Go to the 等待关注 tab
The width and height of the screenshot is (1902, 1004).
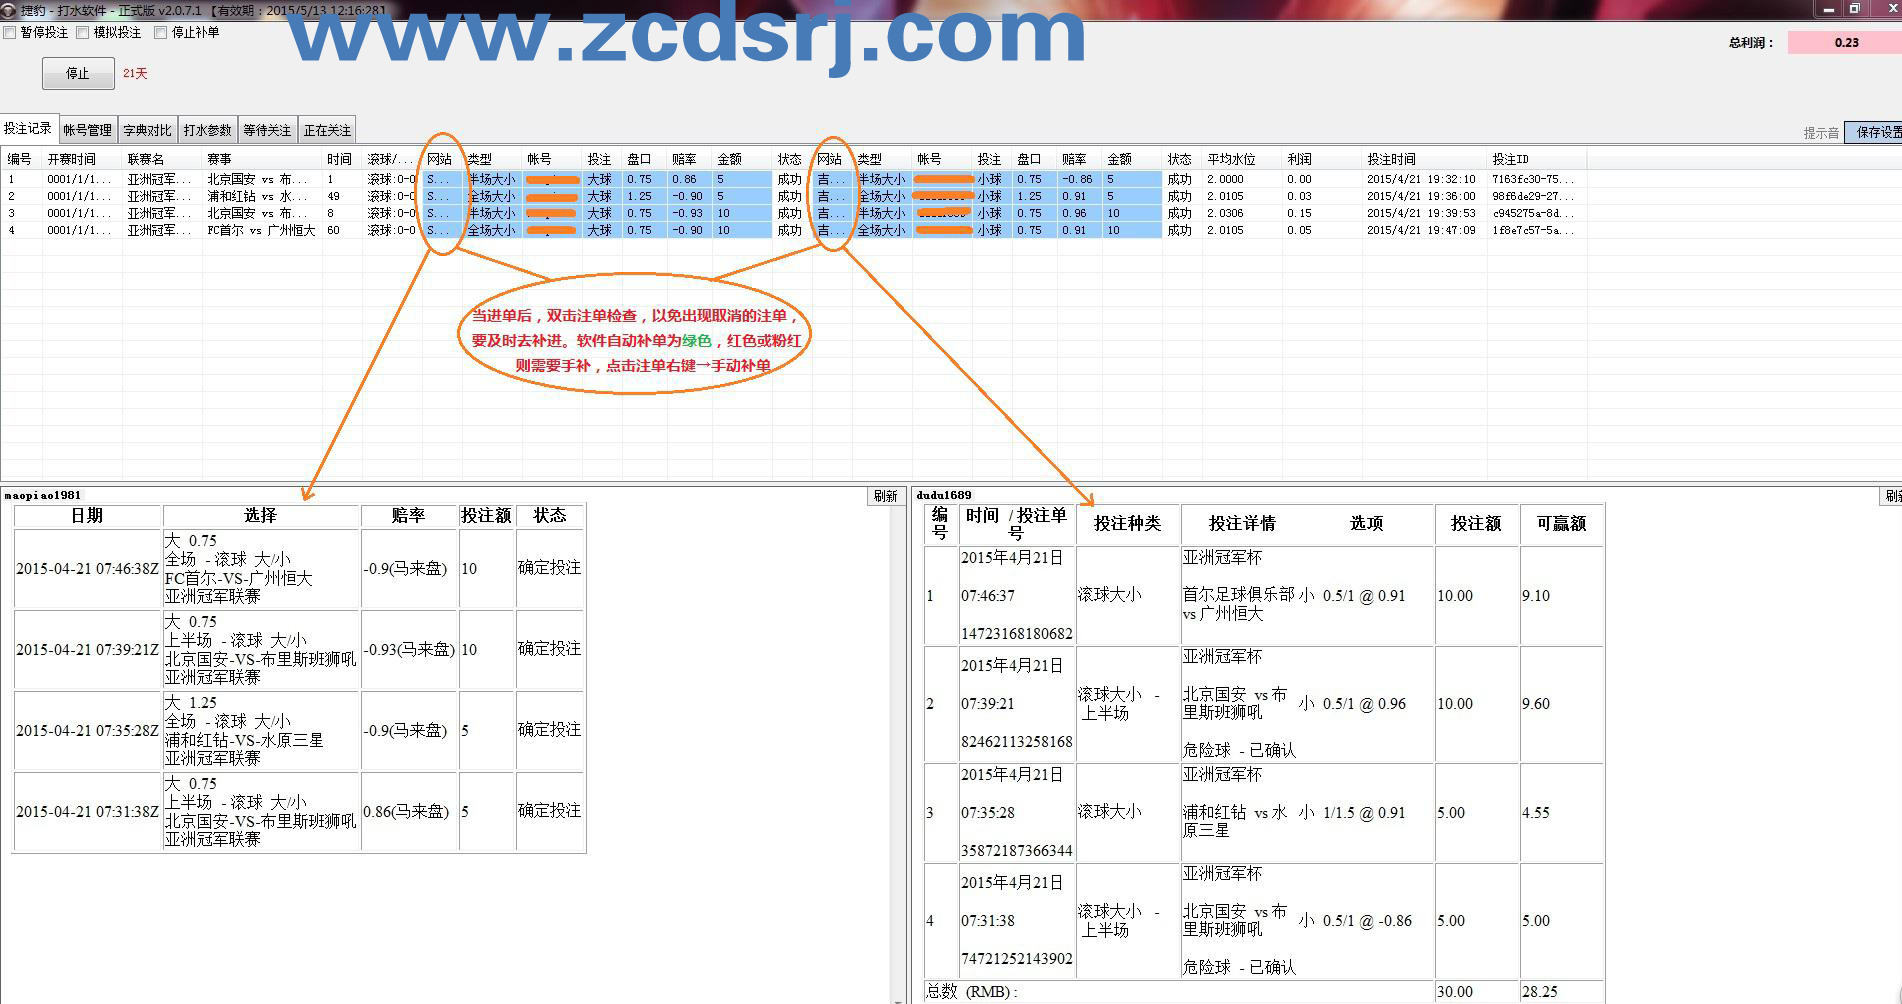click(267, 130)
